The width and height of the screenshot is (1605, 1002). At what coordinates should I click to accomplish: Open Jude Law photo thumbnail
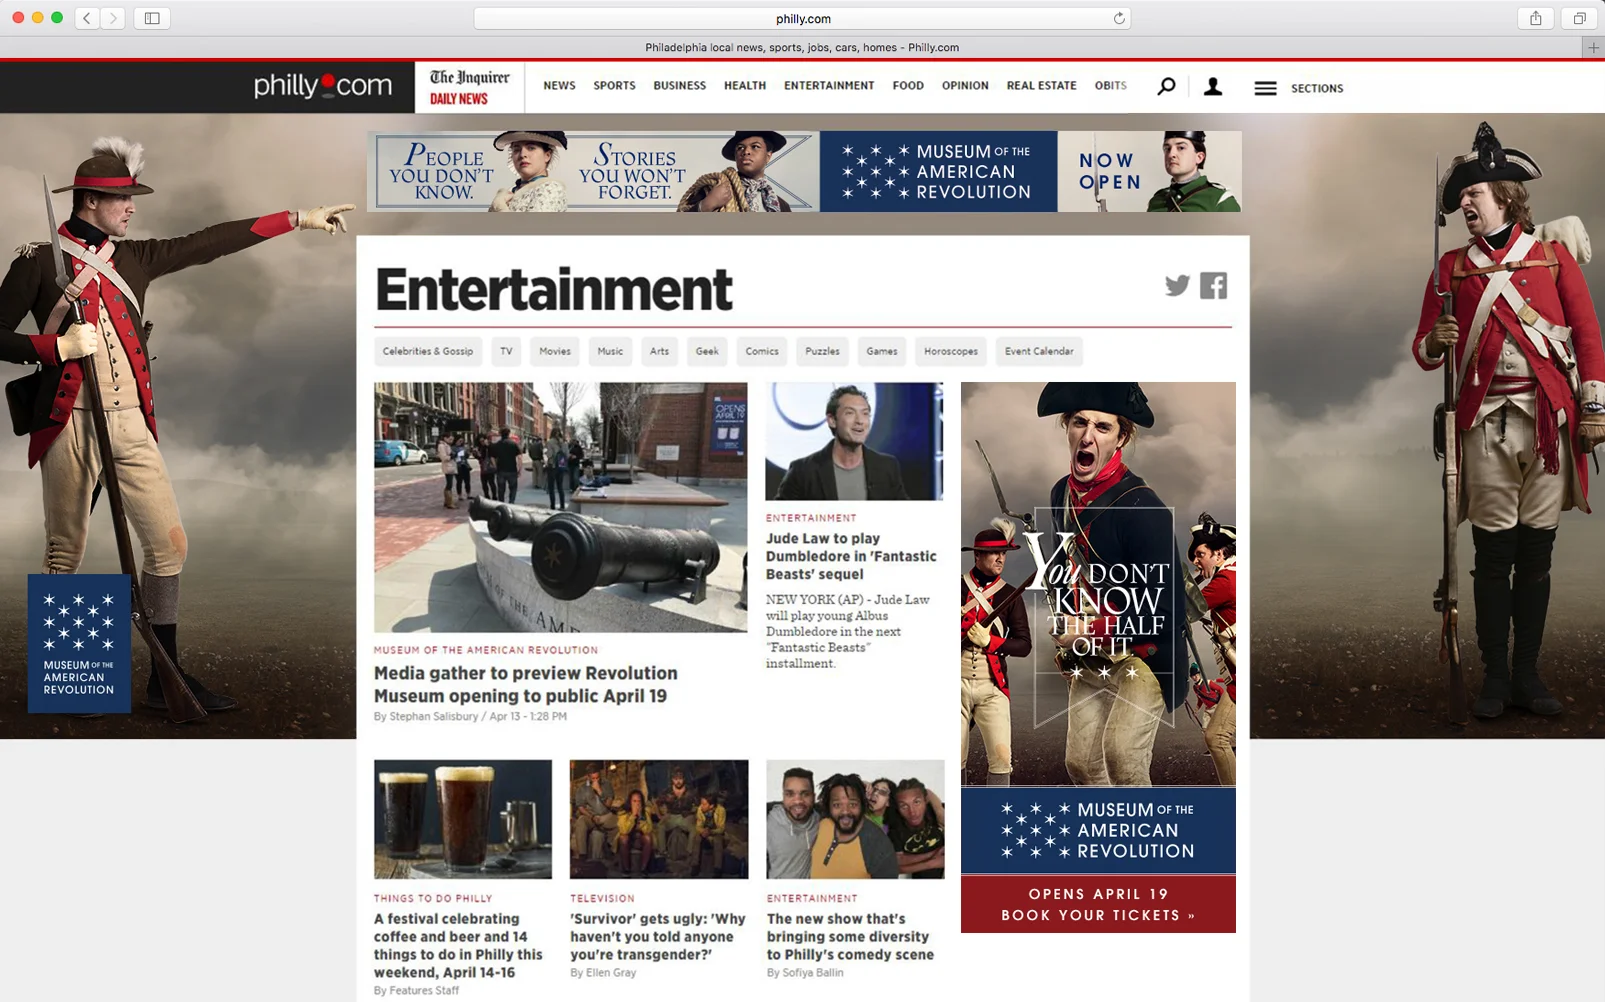[x=854, y=441]
